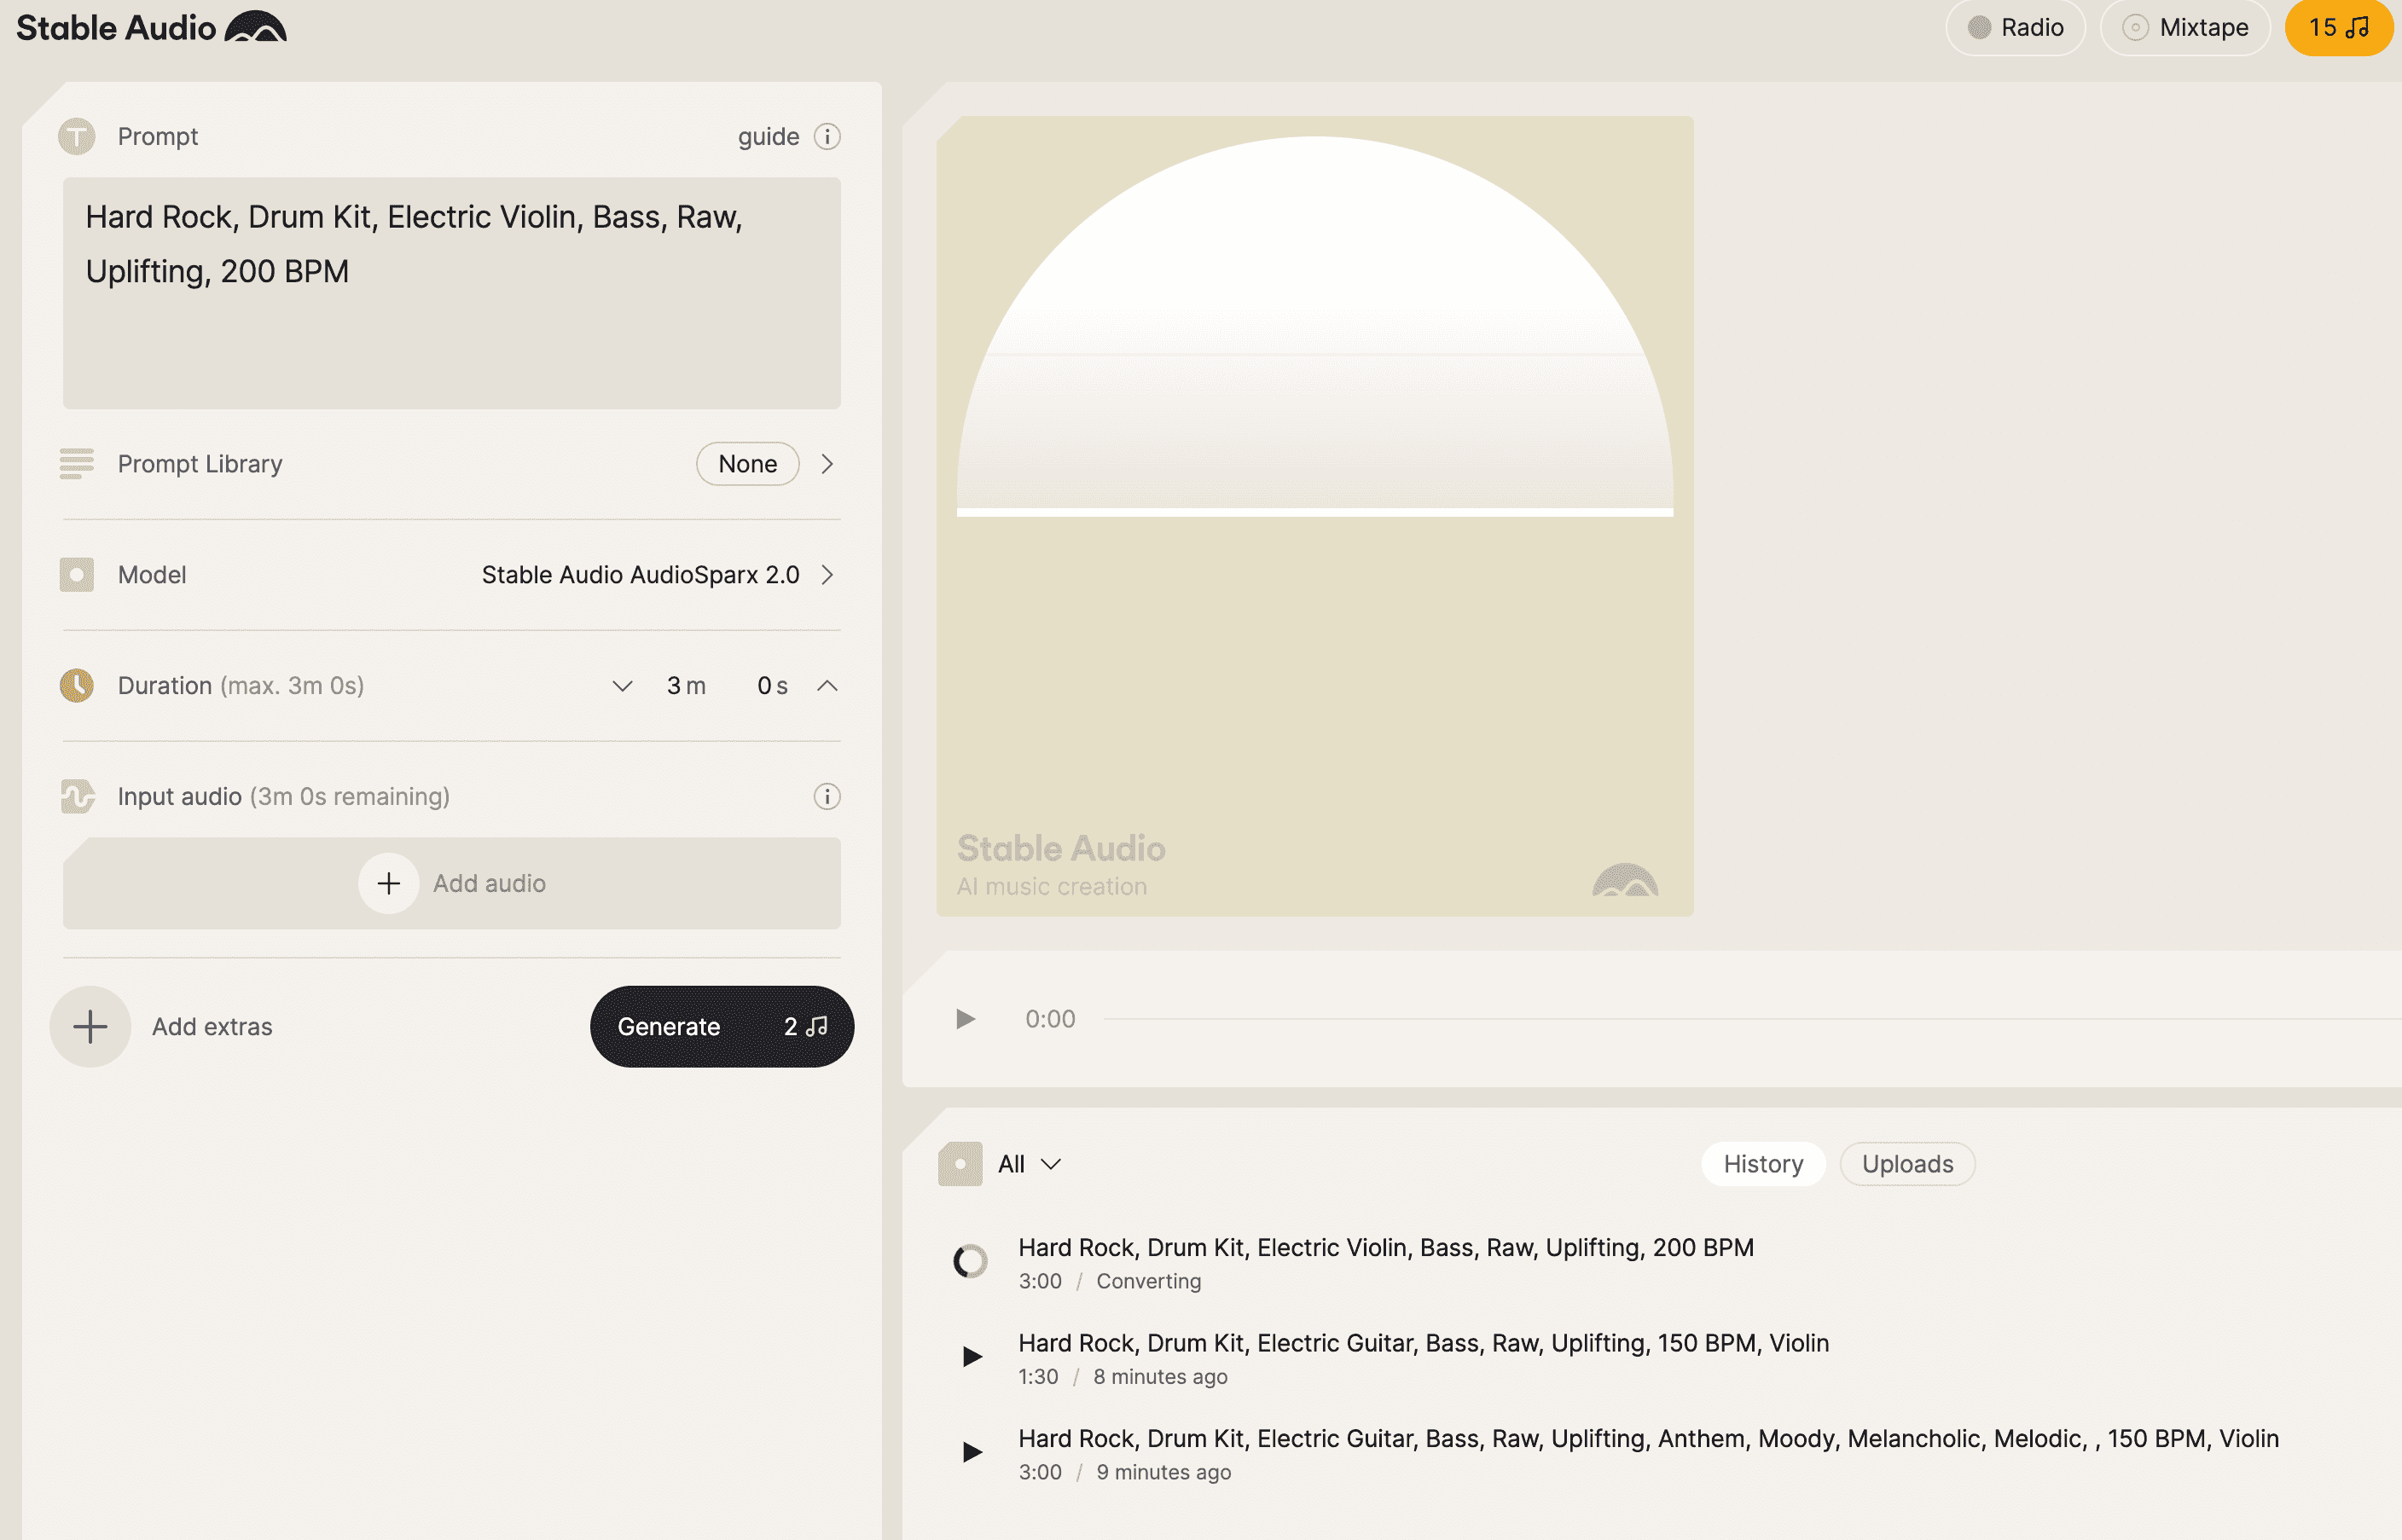This screenshot has width=2402, height=1540.
Task: Open the All filter dropdown
Action: pos(1029,1164)
